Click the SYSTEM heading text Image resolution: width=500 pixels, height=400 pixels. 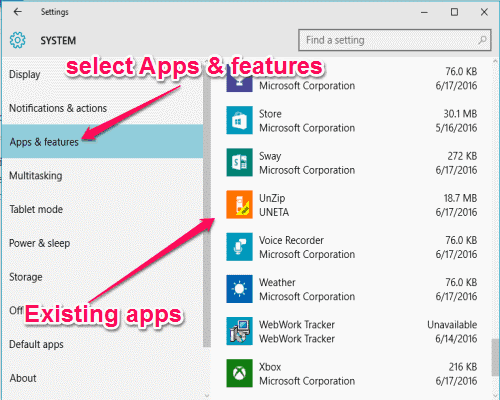coord(58,41)
